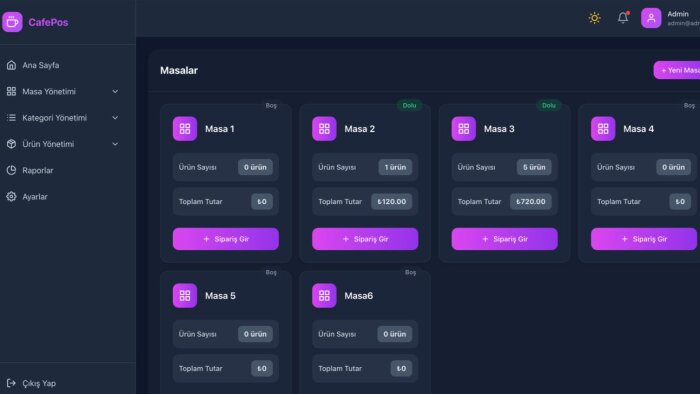Click Masalar page heading
This screenshot has width=700, height=394.
179,71
